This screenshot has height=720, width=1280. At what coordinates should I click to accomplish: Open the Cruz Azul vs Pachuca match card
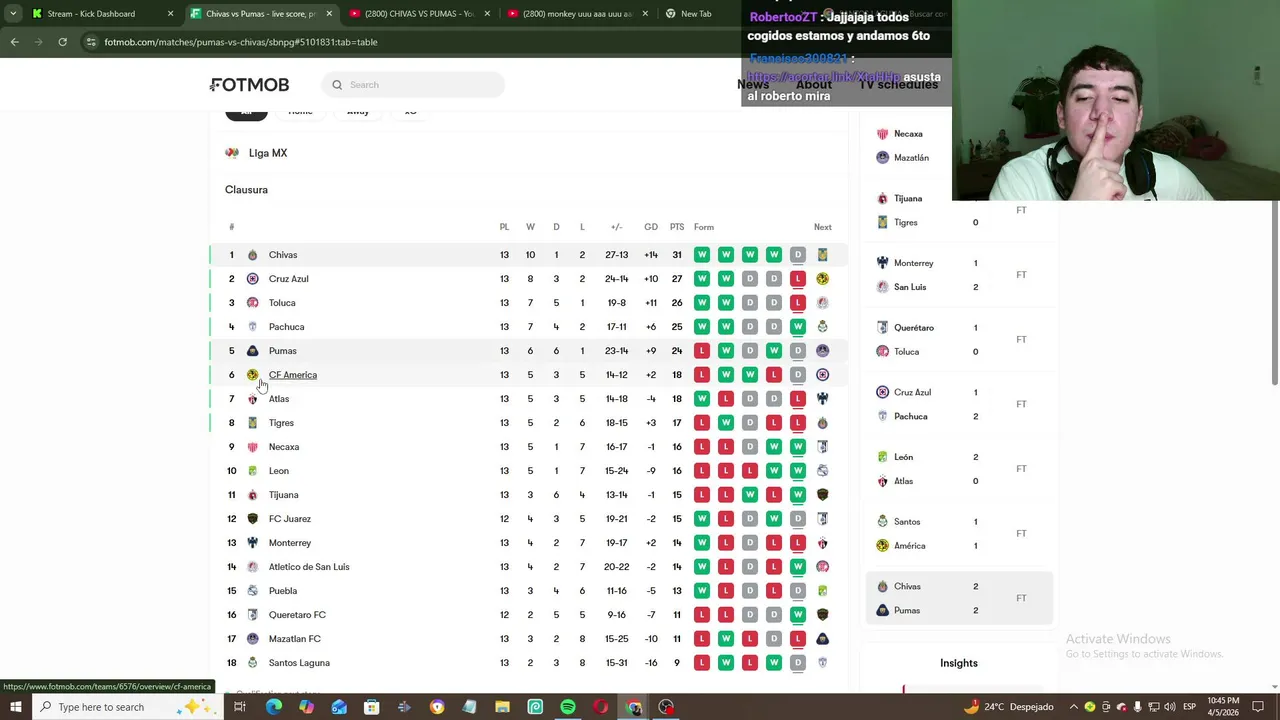pyautogui.click(x=959, y=404)
